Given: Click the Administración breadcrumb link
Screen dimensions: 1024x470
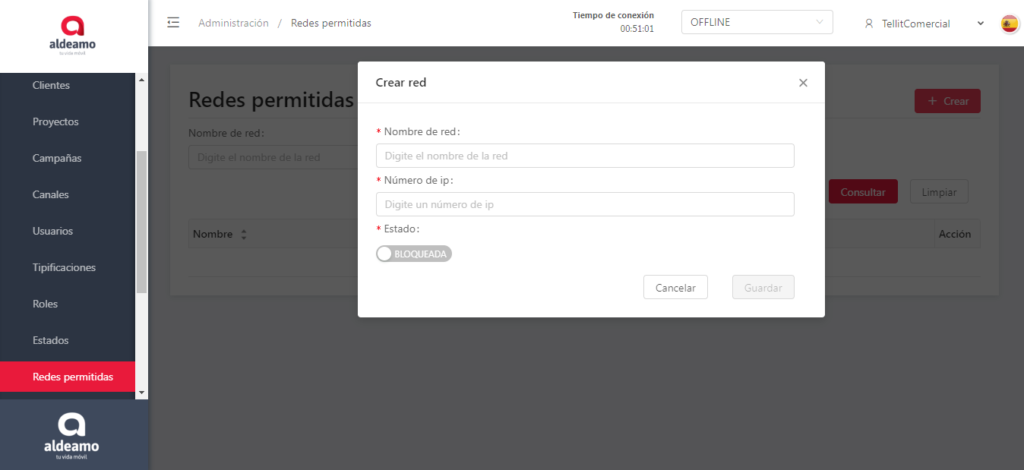Looking at the screenshot, I should click(233, 23).
